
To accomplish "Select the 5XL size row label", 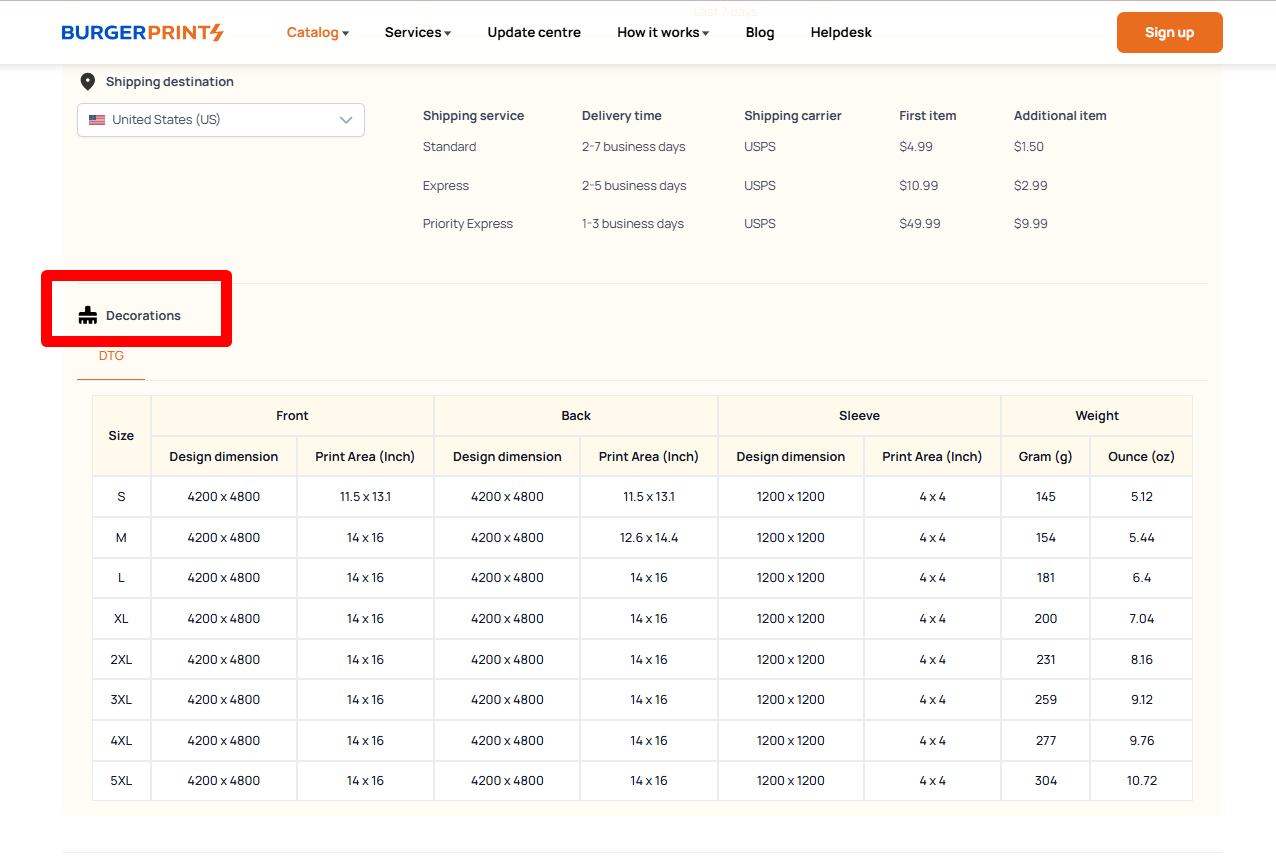I will click(x=121, y=781).
